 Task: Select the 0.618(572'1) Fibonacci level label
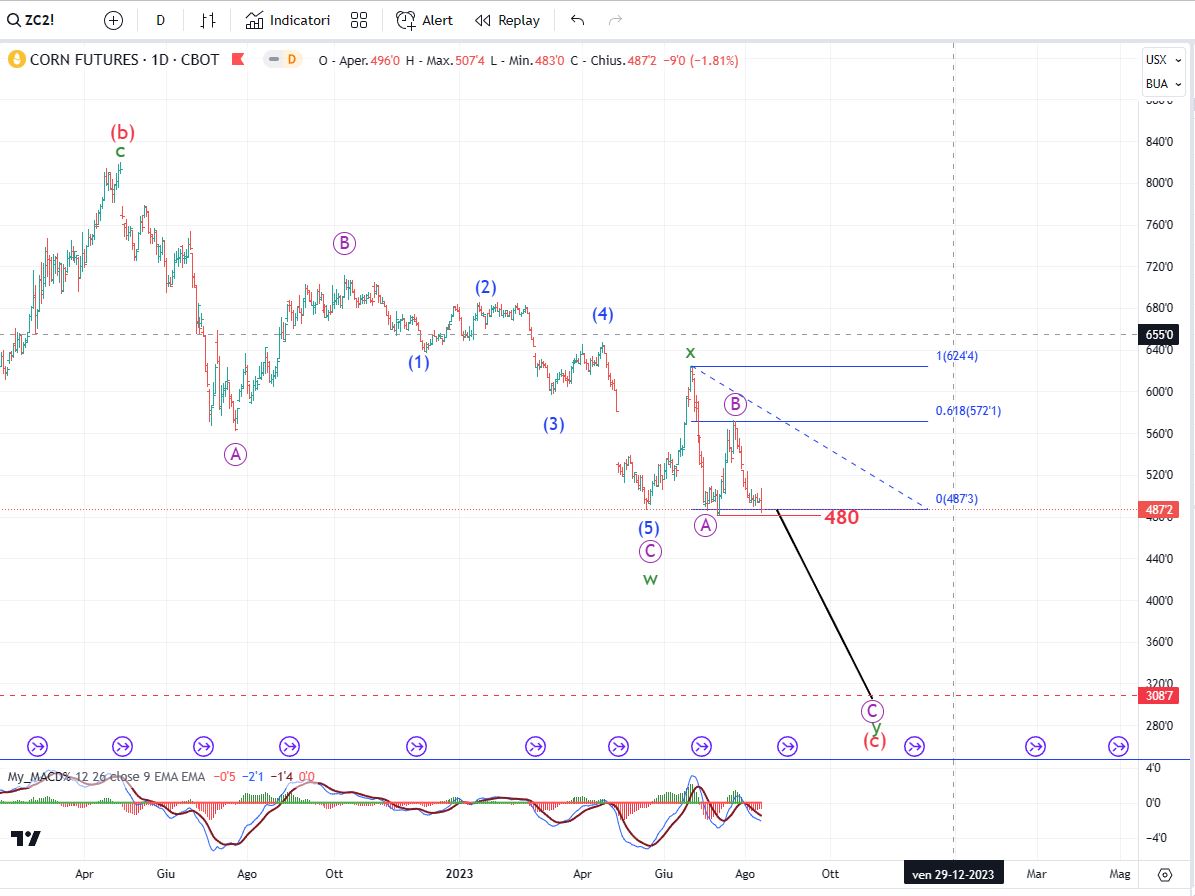[x=968, y=411]
